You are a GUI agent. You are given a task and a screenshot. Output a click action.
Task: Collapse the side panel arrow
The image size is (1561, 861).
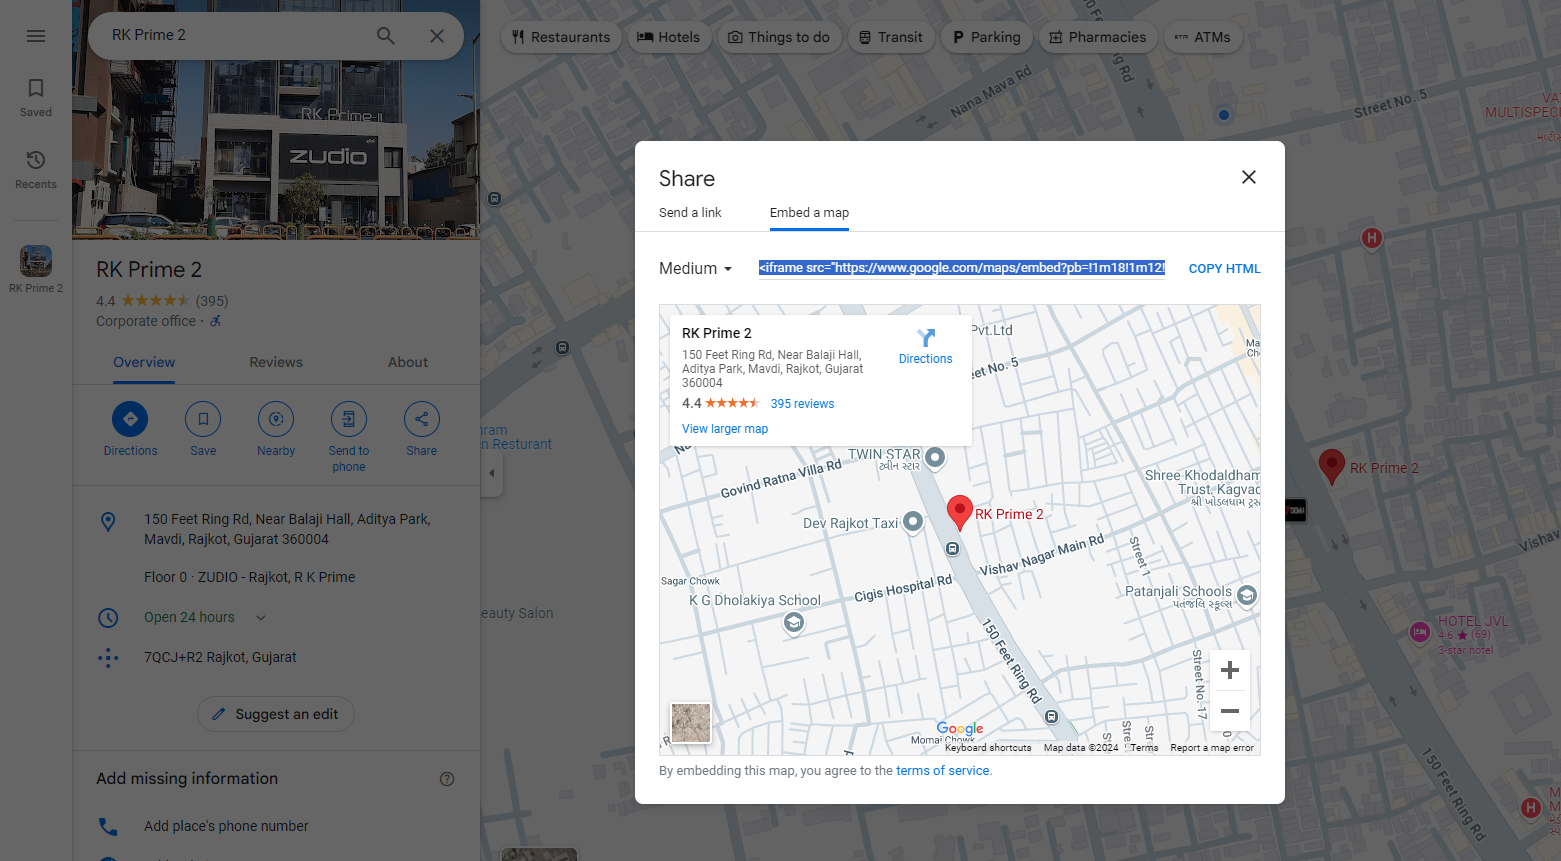(491, 473)
